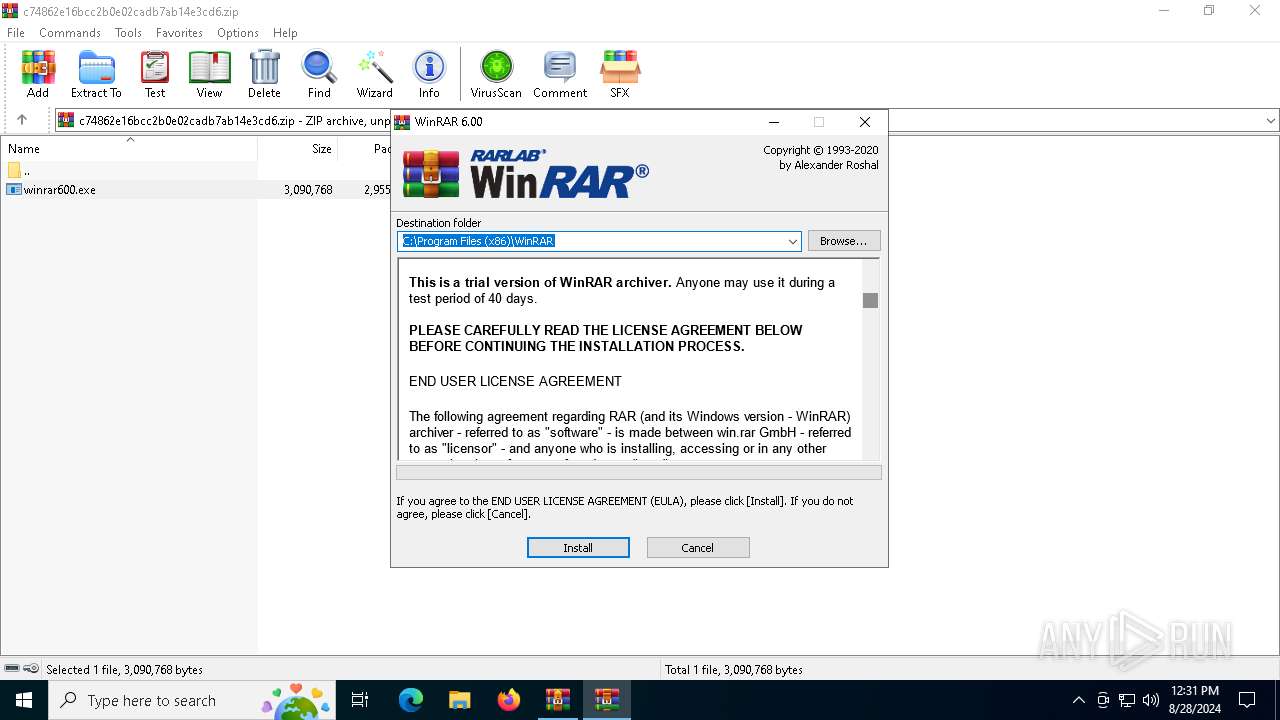Open the Tools menu
Image resolution: width=1280 pixels, height=720 pixels.
128,32
